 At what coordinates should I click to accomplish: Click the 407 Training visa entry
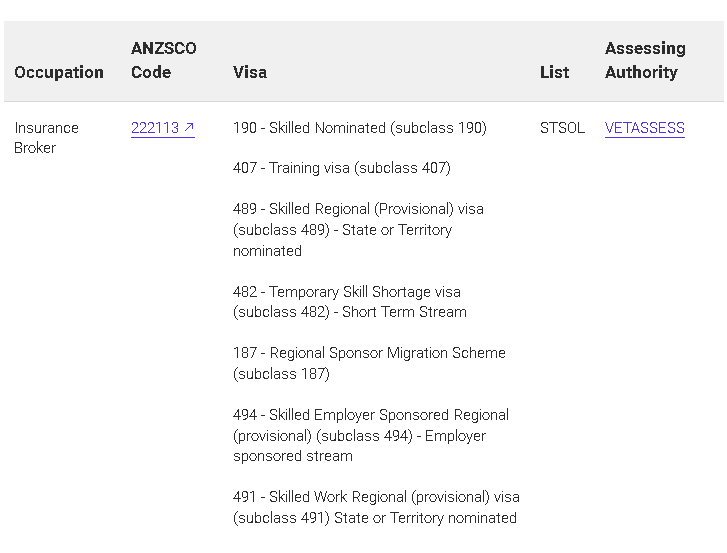point(342,168)
